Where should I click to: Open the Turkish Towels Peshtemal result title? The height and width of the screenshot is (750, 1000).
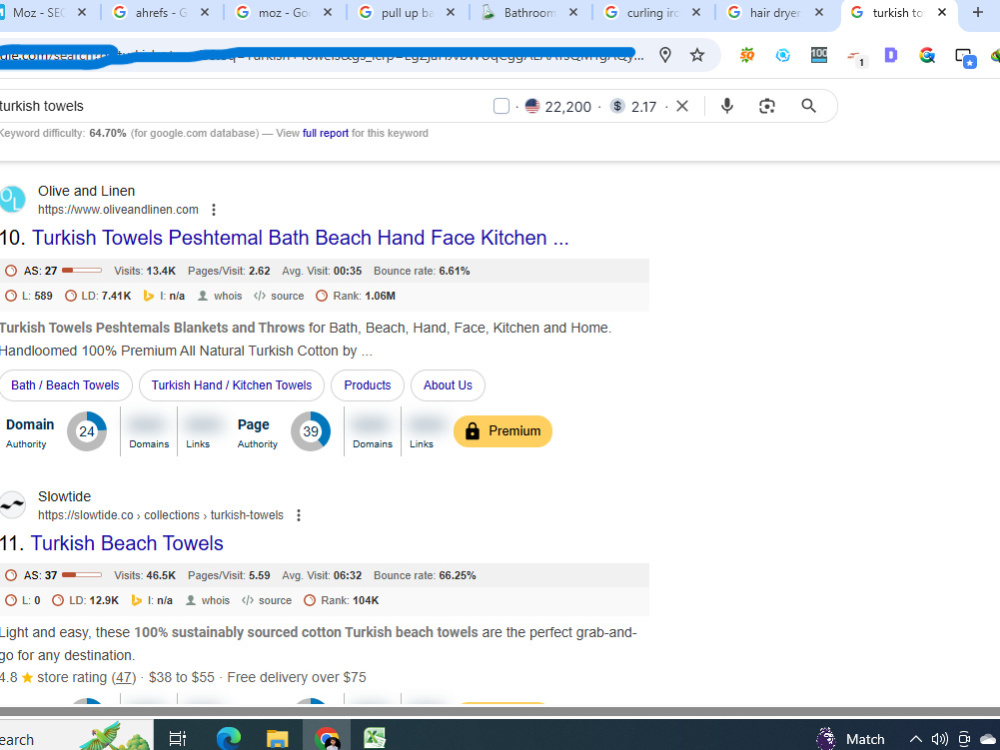tap(300, 238)
